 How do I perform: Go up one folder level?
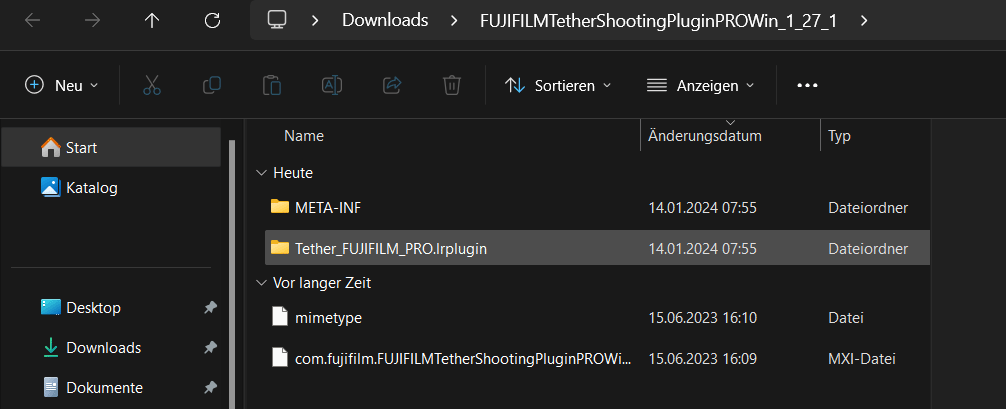[152, 20]
